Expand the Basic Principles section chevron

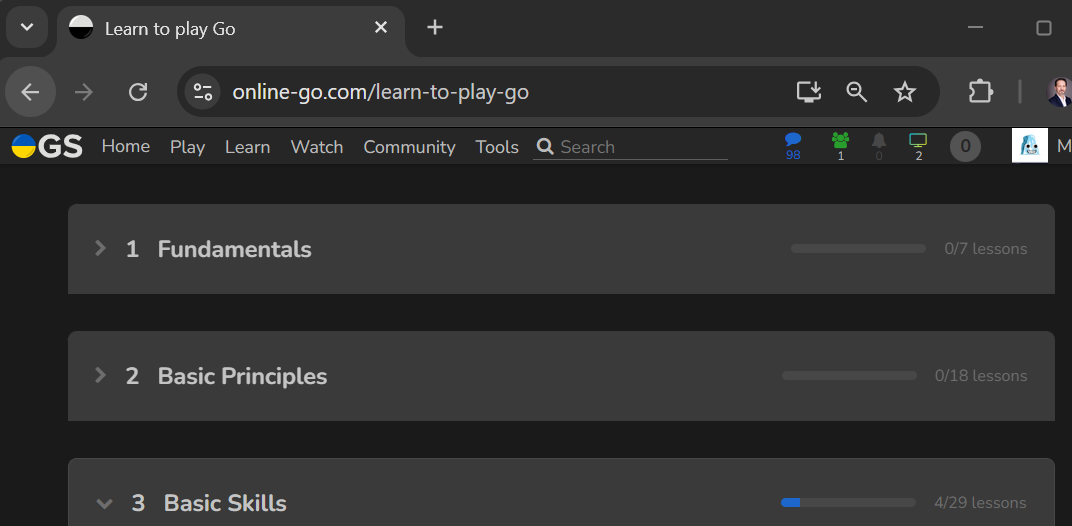pos(100,376)
